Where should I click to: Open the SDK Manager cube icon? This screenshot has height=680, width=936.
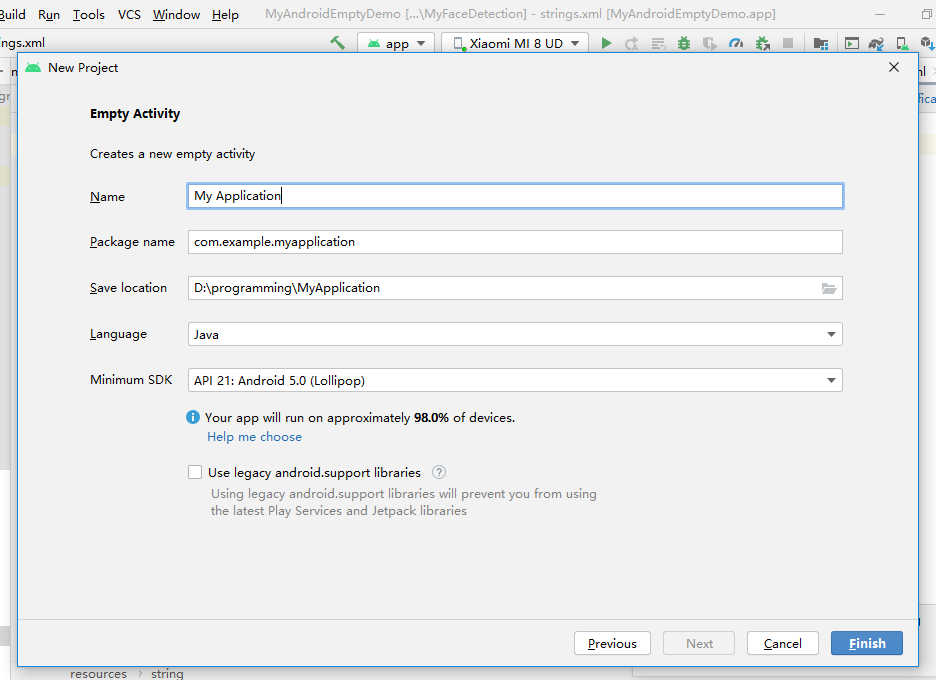[x=927, y=43]
